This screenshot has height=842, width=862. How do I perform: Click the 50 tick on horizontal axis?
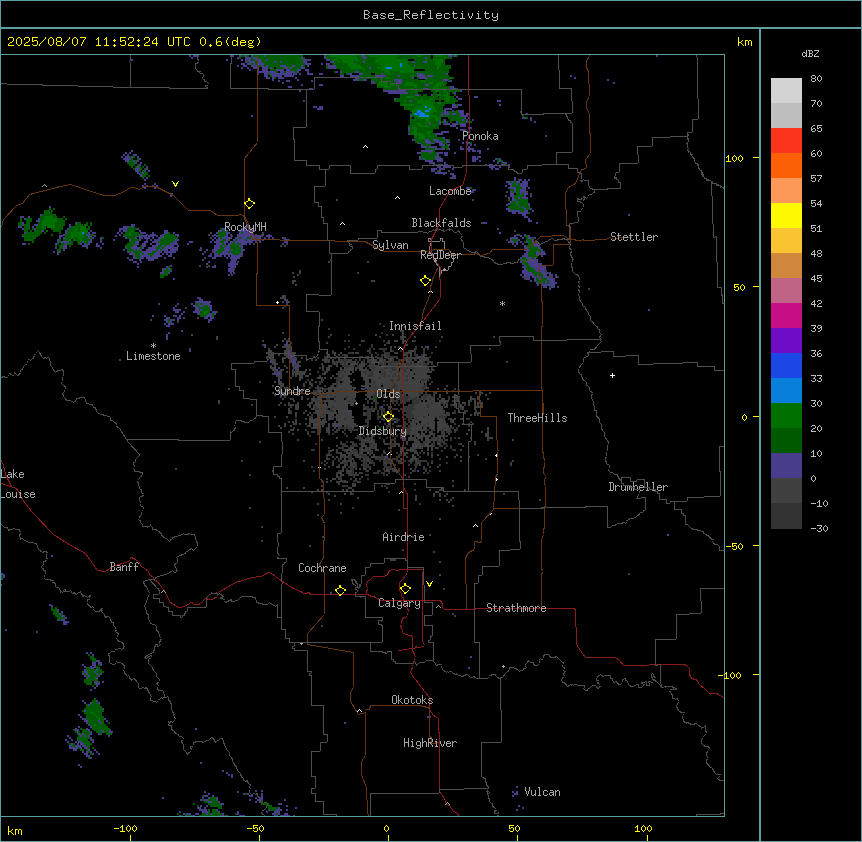click(514, 828)
